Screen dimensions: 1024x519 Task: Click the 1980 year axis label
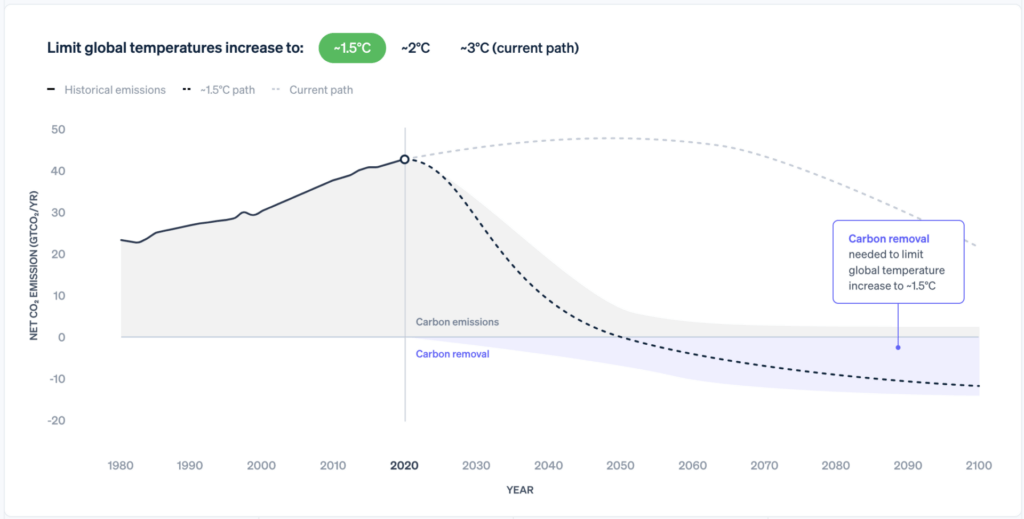(120, 465)
